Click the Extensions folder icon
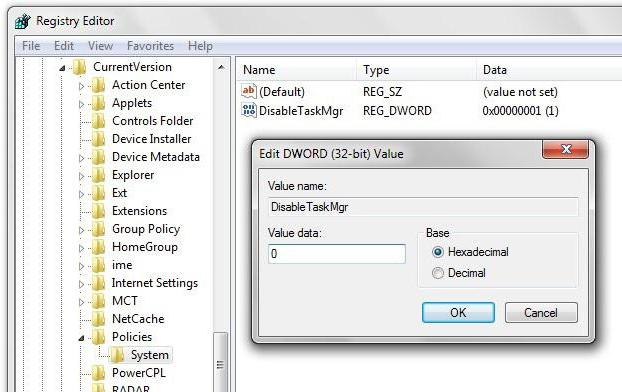This screenshot has width=622, height=392. (98, 211)
